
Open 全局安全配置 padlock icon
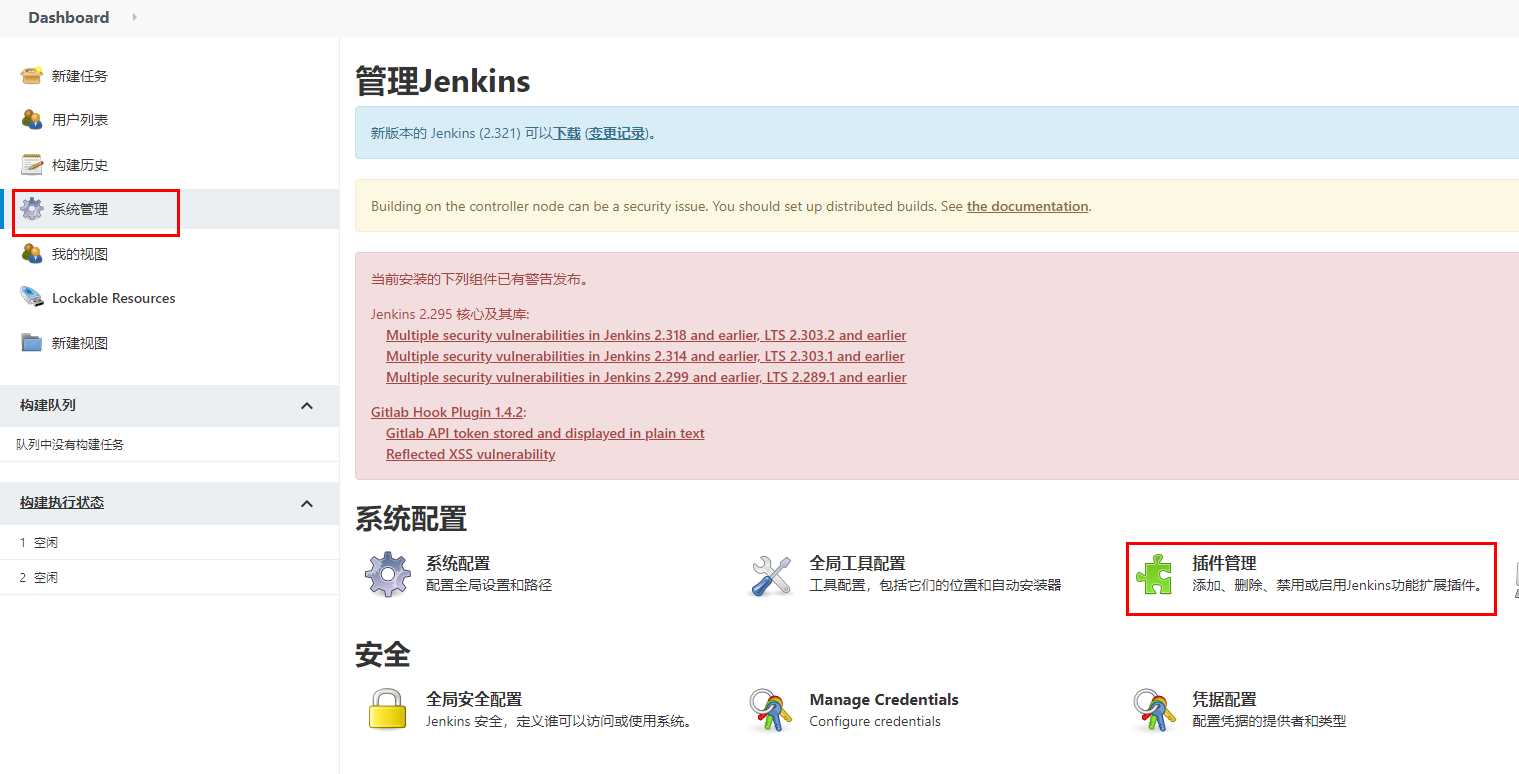point(387,710)
